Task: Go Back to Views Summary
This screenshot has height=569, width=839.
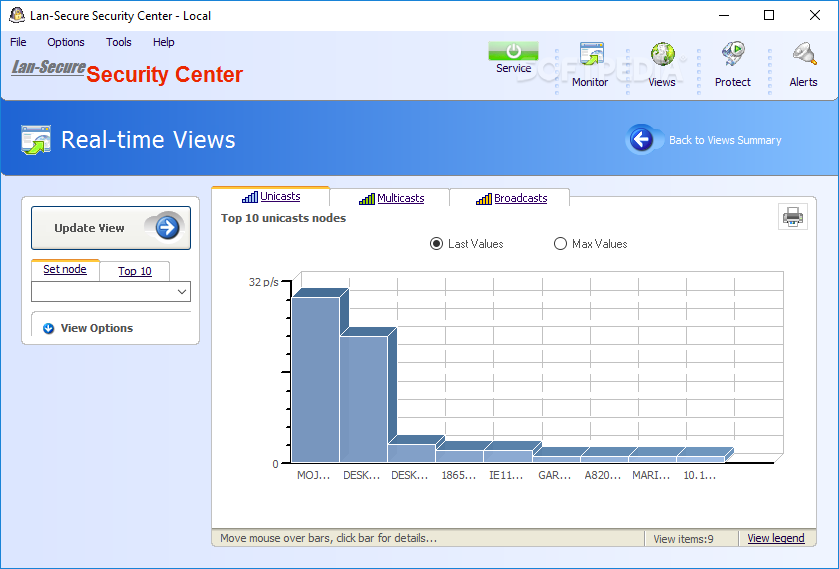Action: click(x=725, y=140)
